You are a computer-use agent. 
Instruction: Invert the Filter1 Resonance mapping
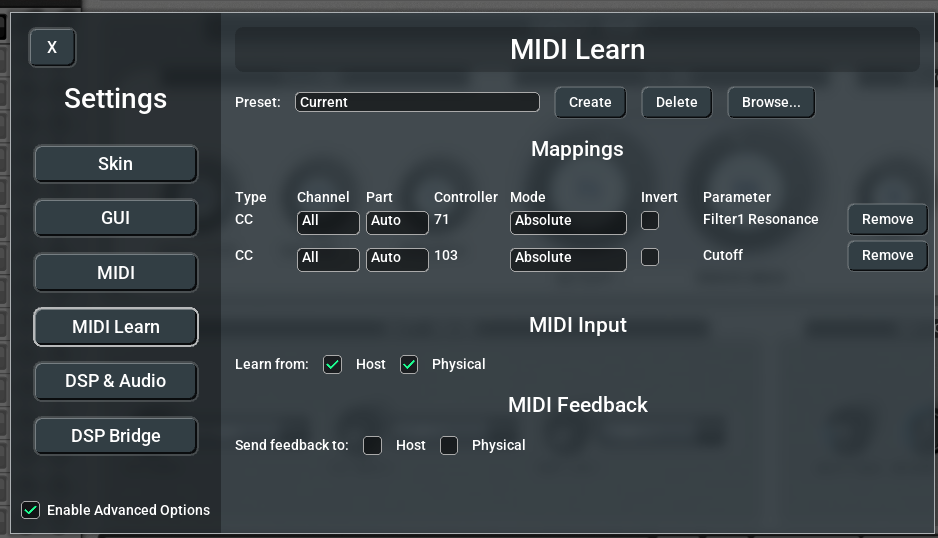tap(650, 220)
